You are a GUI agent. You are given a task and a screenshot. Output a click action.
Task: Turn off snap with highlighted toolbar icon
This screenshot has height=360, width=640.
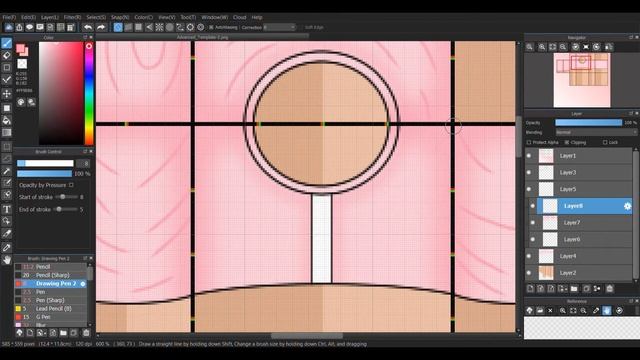118,27
